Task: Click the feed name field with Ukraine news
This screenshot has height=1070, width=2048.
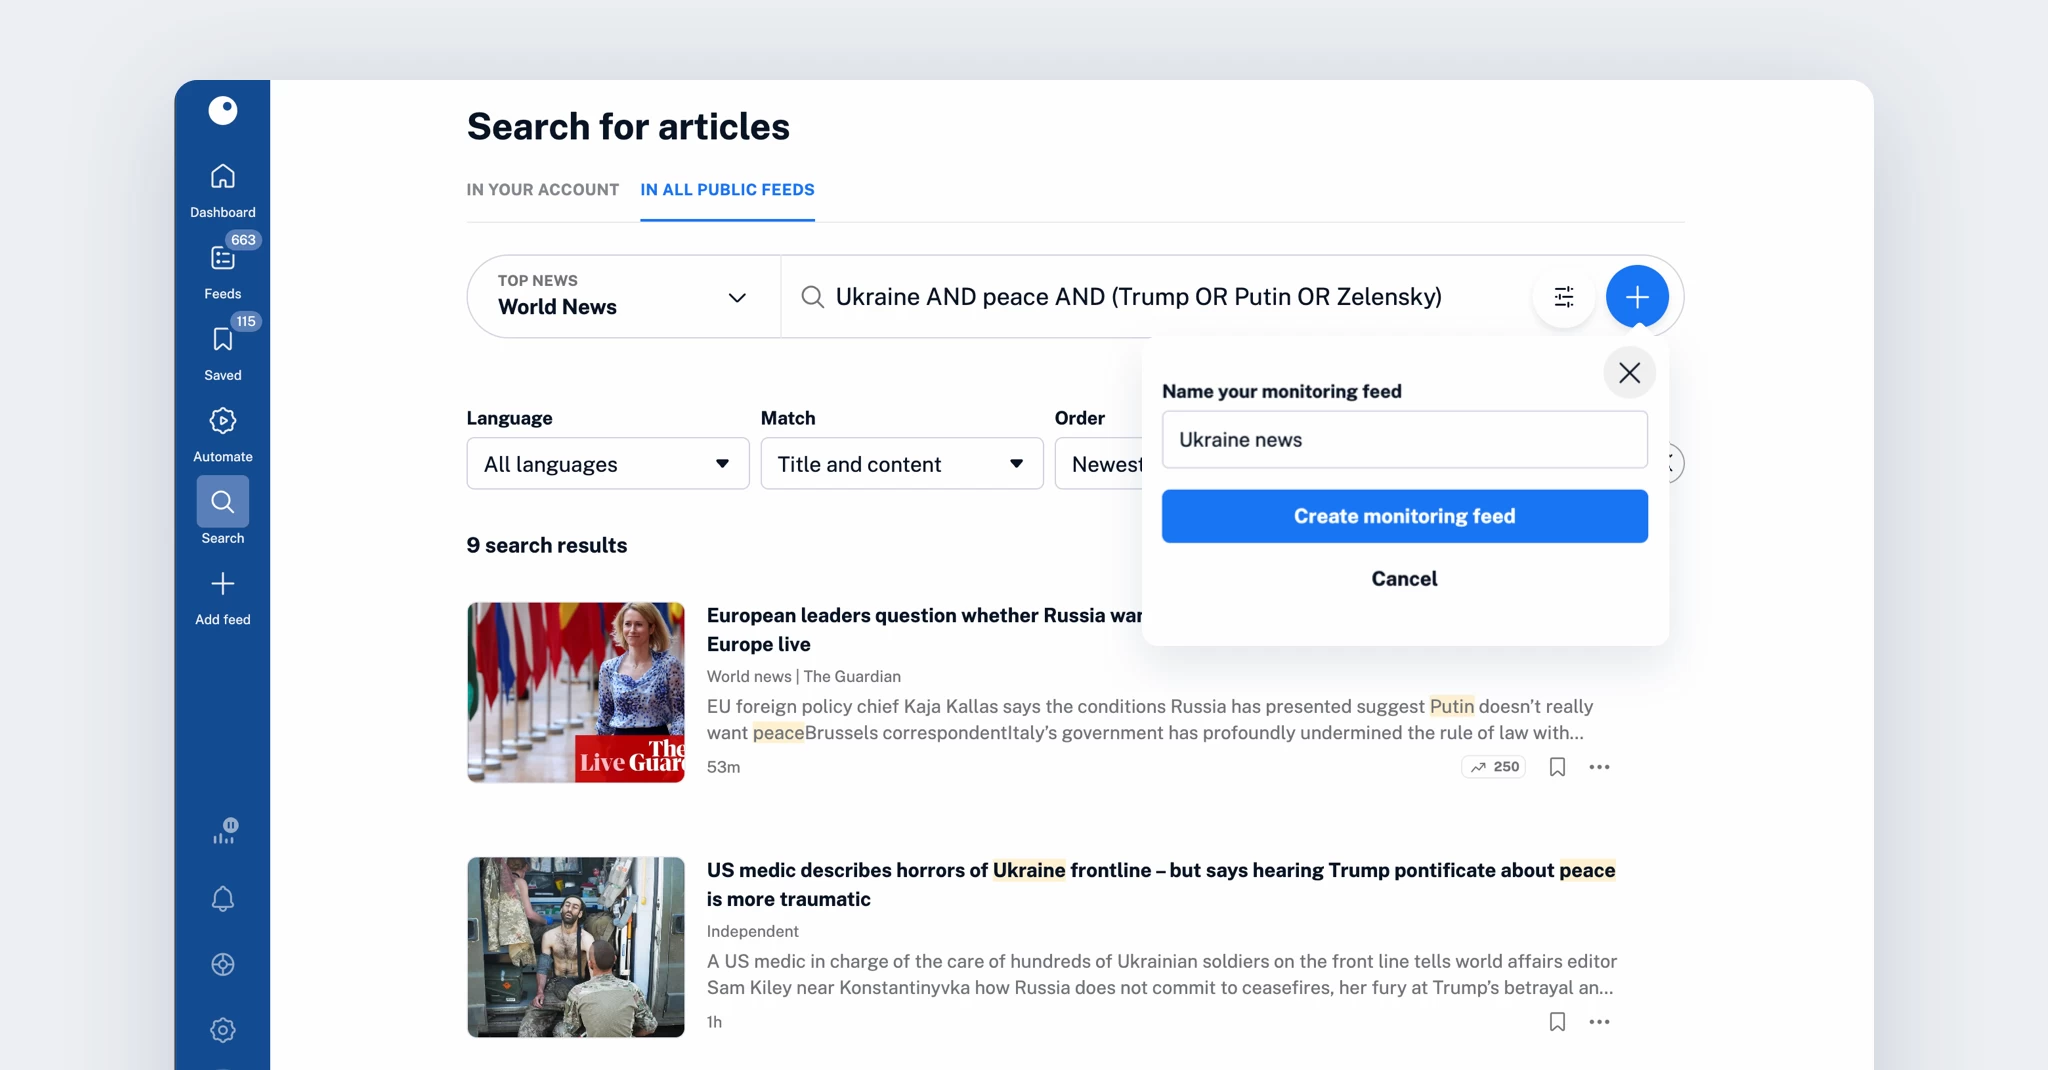Action: click(1405, 439)
